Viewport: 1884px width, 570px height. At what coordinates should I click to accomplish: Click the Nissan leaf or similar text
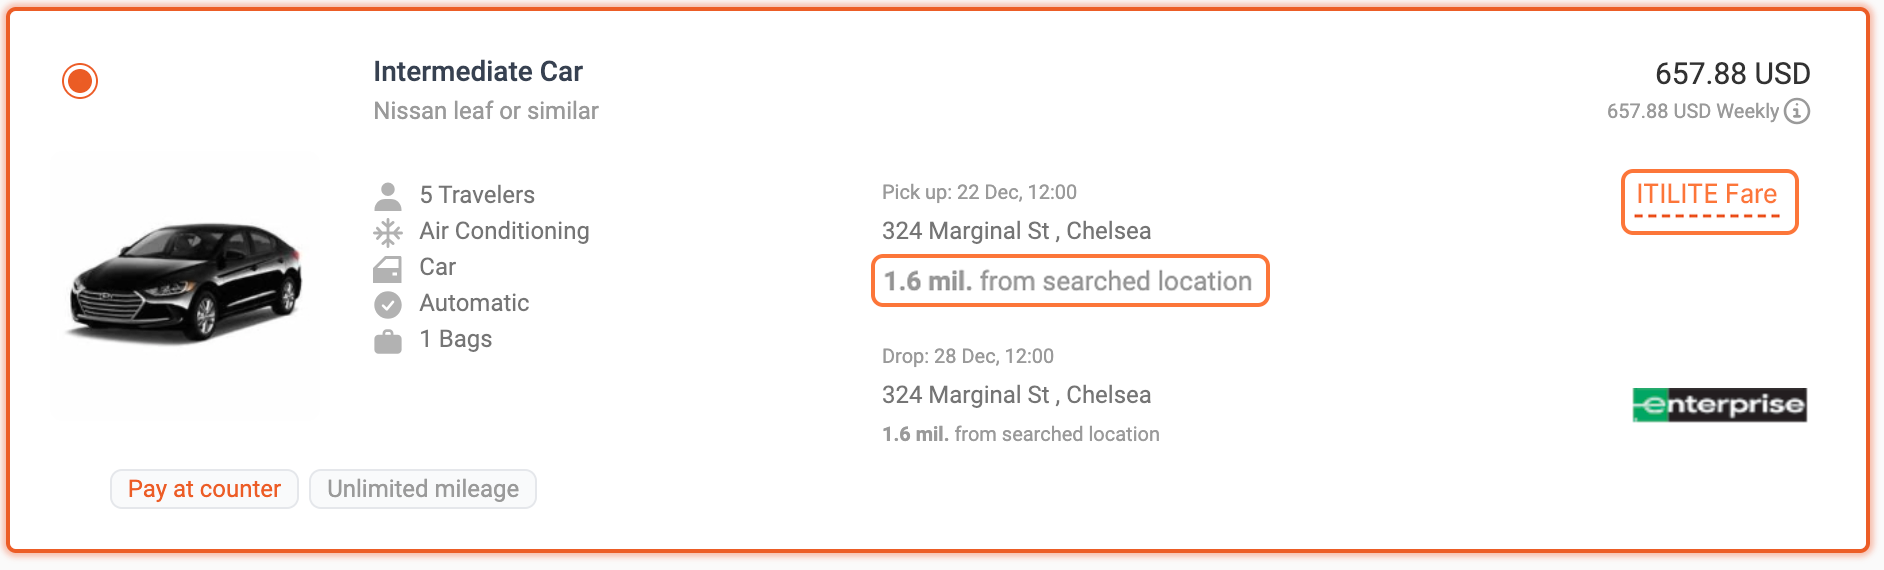point(486,111)
